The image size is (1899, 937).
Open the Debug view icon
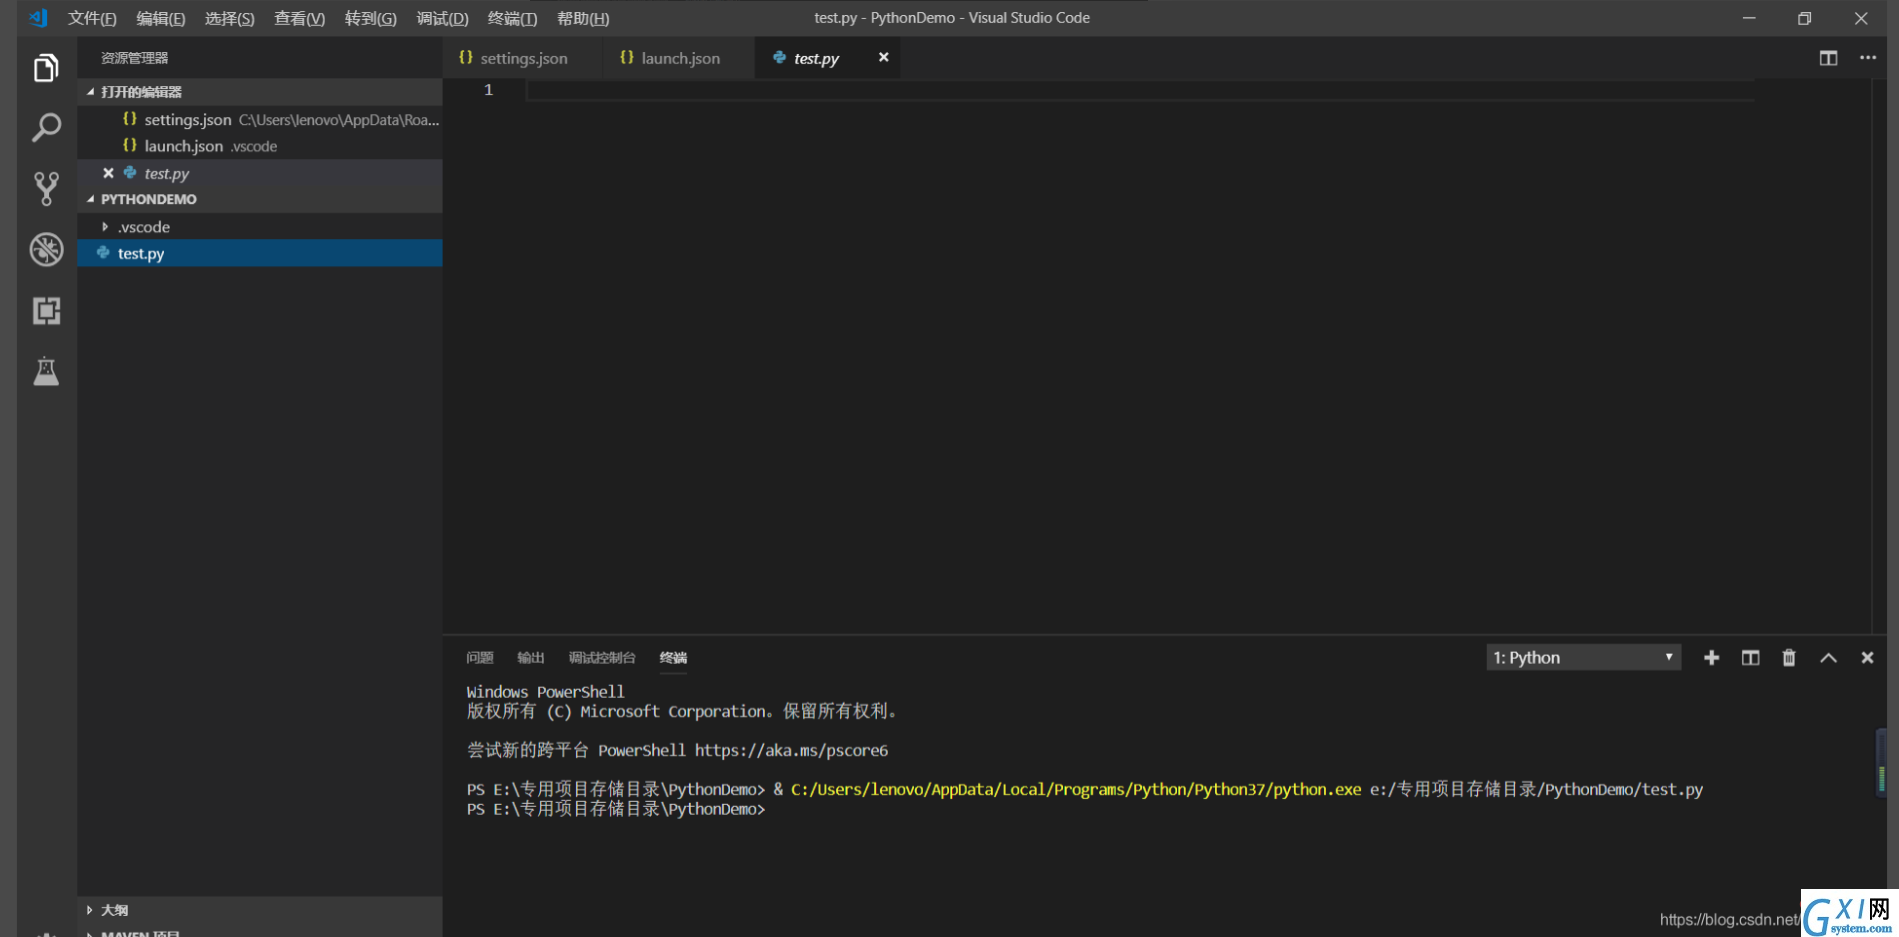click(46, 250)
